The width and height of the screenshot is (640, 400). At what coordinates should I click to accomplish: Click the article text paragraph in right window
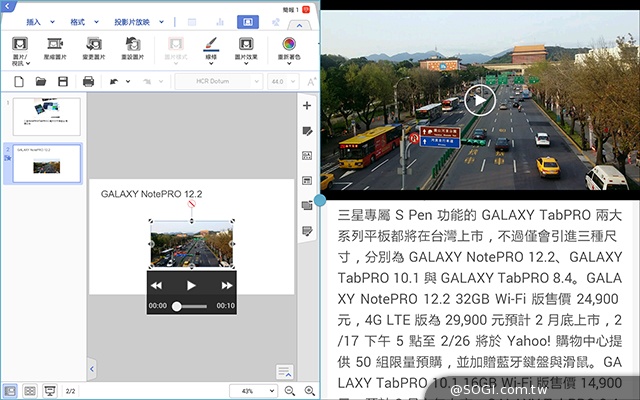tap(480, 302)
